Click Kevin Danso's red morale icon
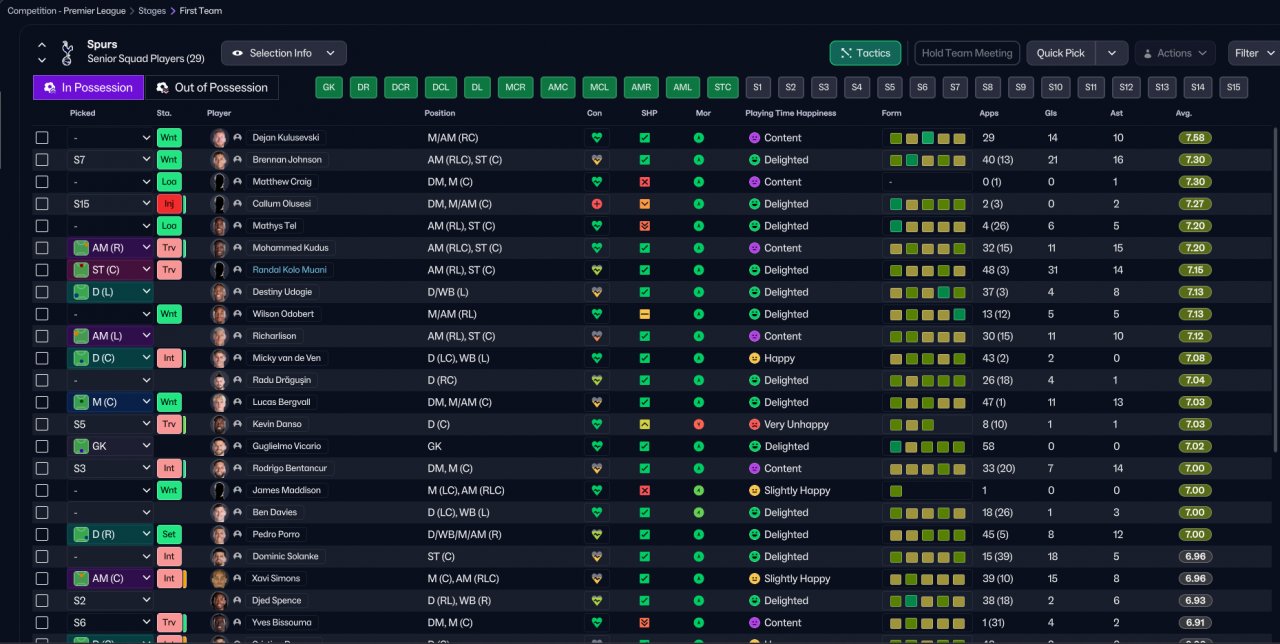1280x644 pixels. pyautogui.click(x=698, y=424)
